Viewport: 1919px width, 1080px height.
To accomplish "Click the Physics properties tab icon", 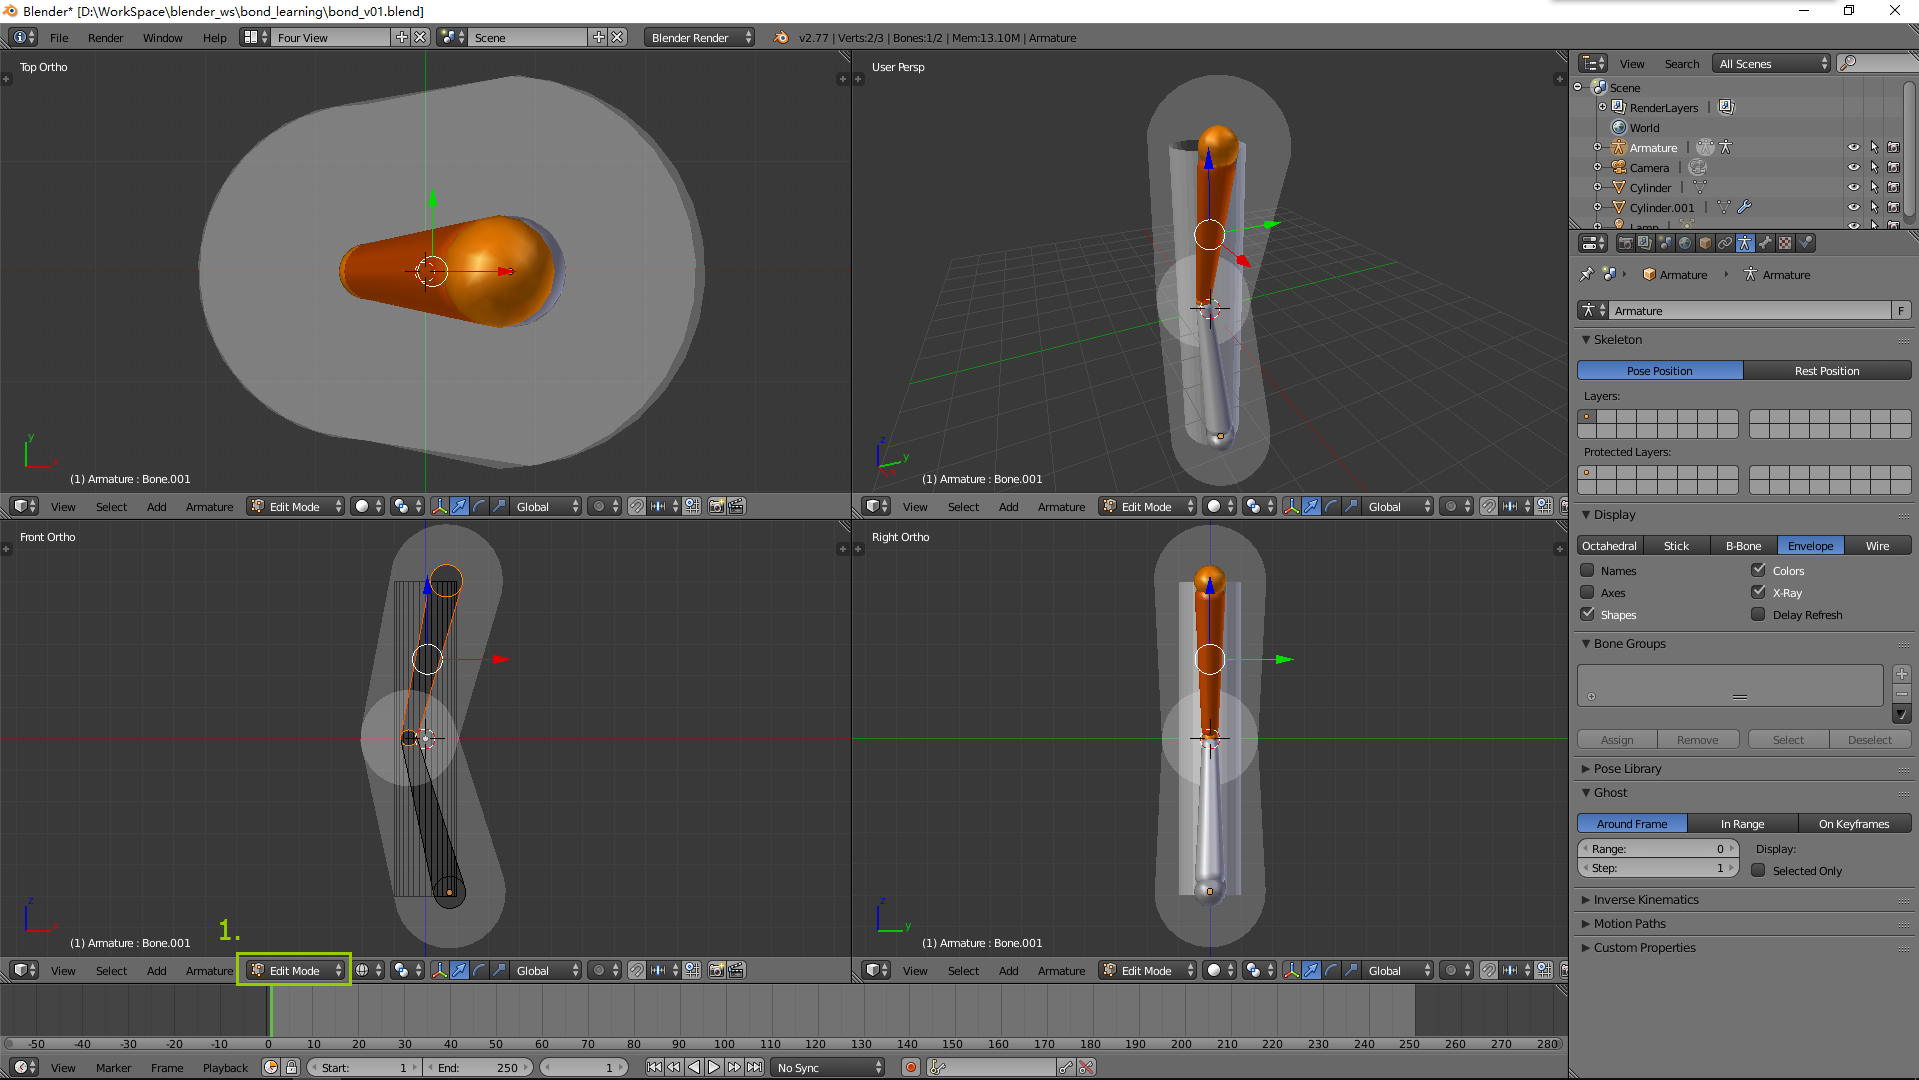I will [x=1805, y=243].
